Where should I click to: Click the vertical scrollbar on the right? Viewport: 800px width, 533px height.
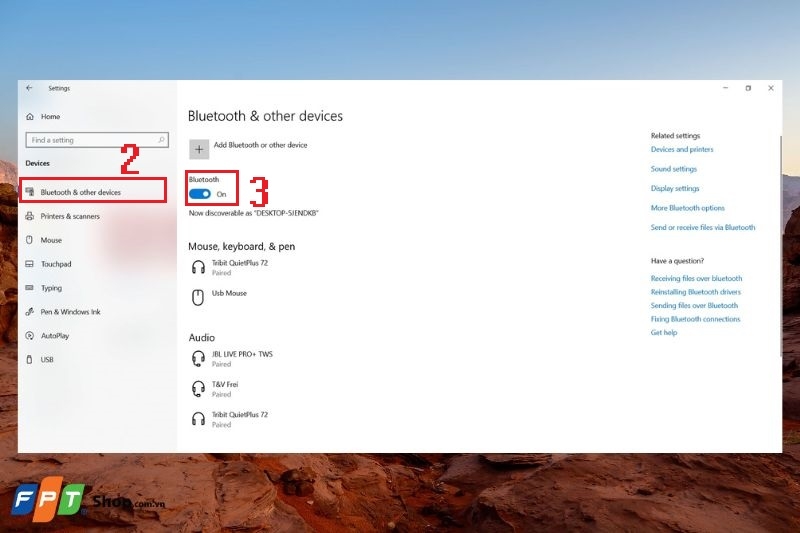(780, 245)
